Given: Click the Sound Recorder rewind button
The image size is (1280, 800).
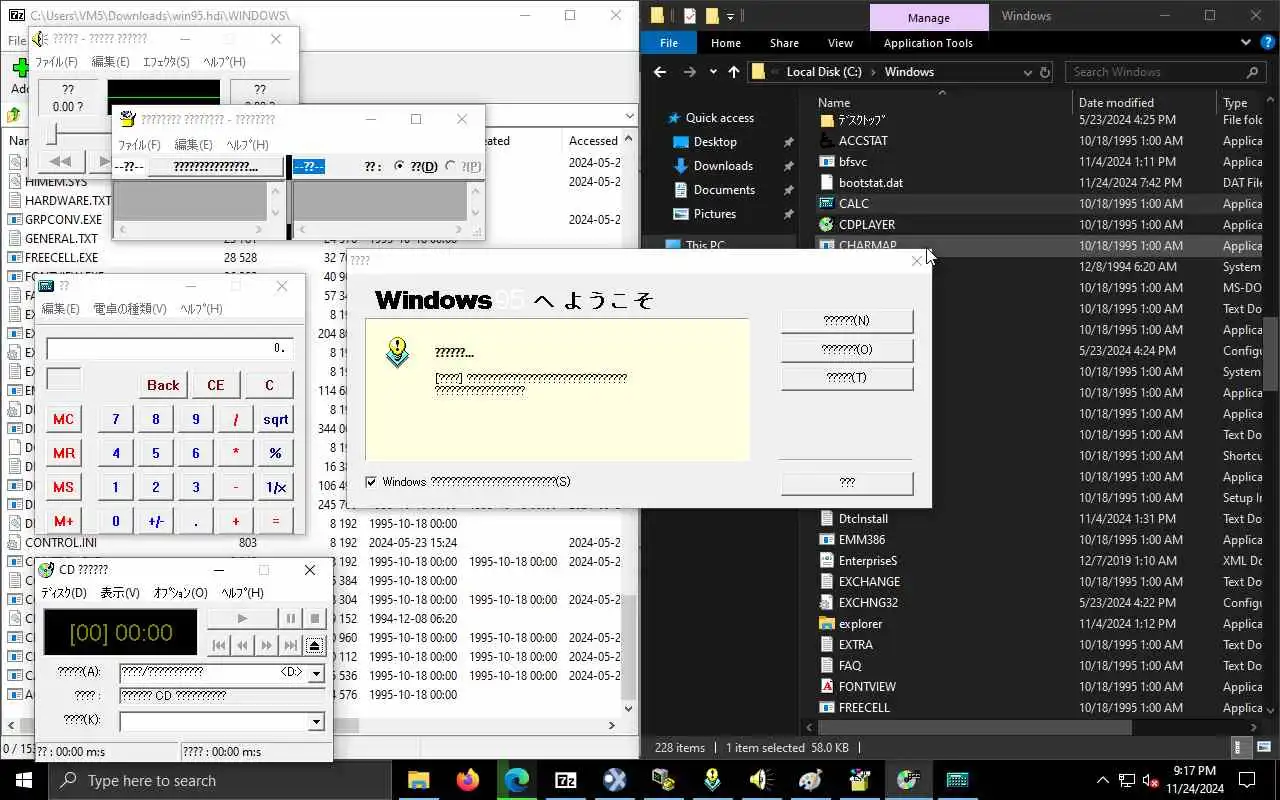Looking at the screenshot, I should (x=60, y=161).
